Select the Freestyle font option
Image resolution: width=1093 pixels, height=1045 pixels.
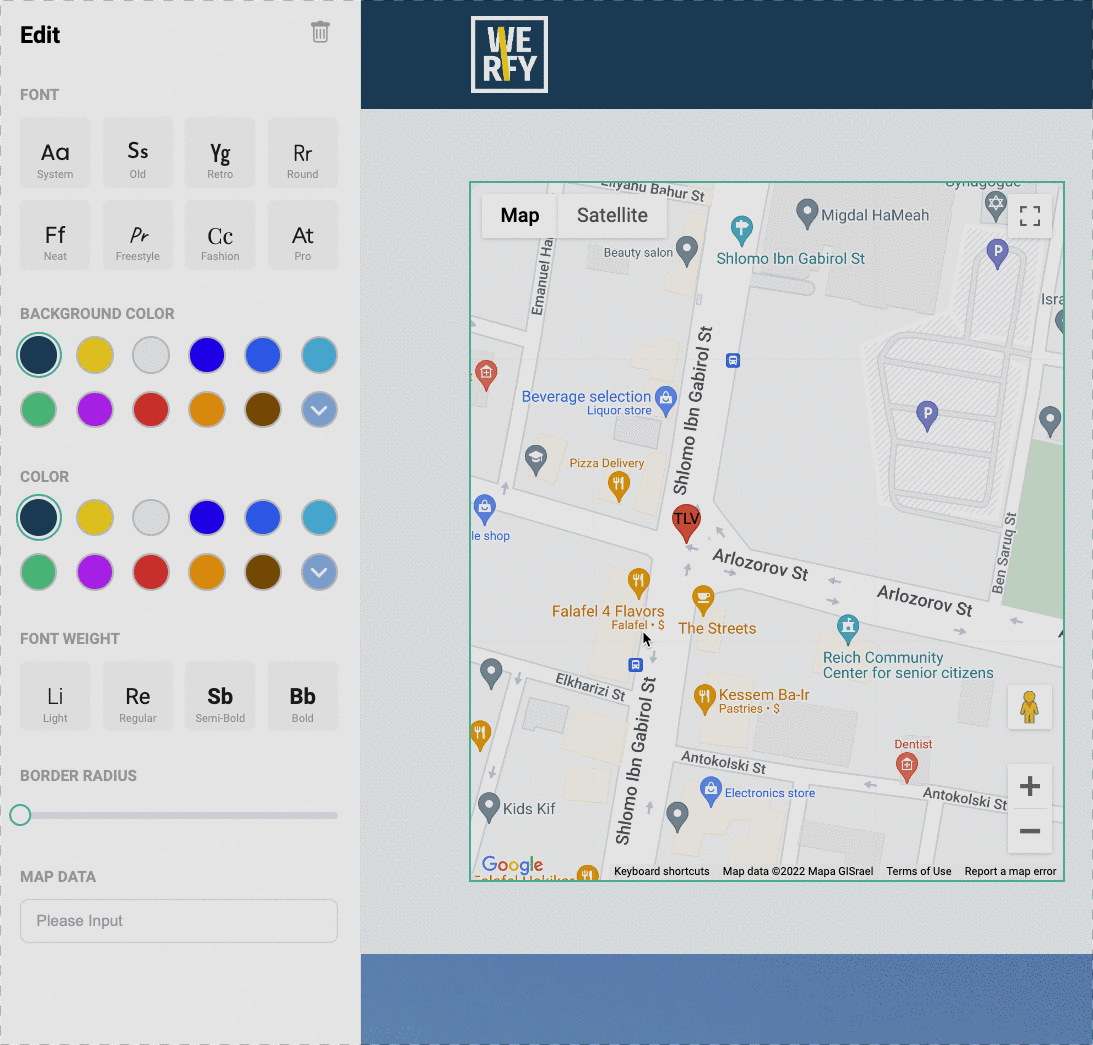pyautogui.click(x=137, y=235)
